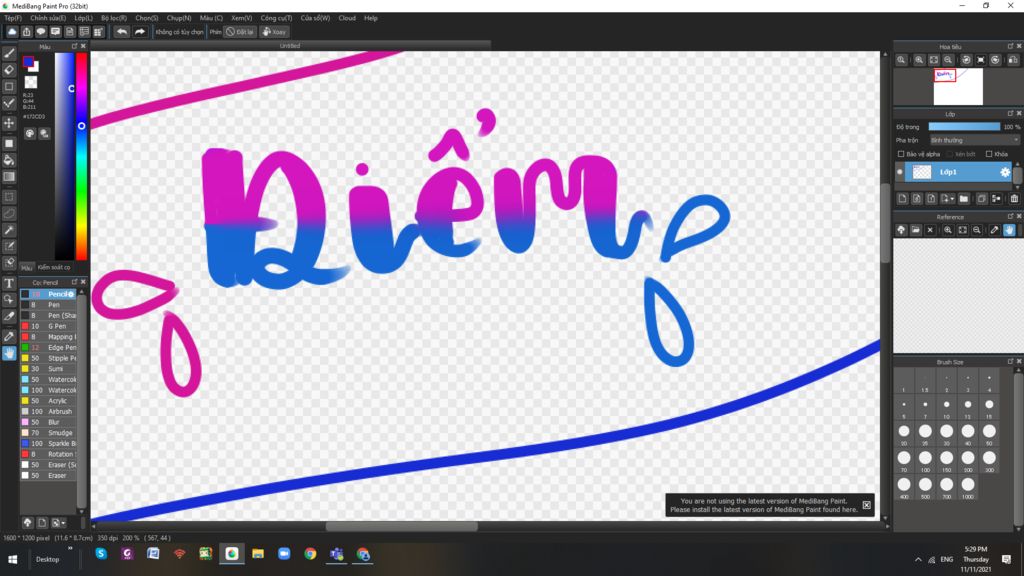Select the Hand tool in left toolbar
Image resolution: width=1024 pixels, height=576 pixels.
click(9, 353)
